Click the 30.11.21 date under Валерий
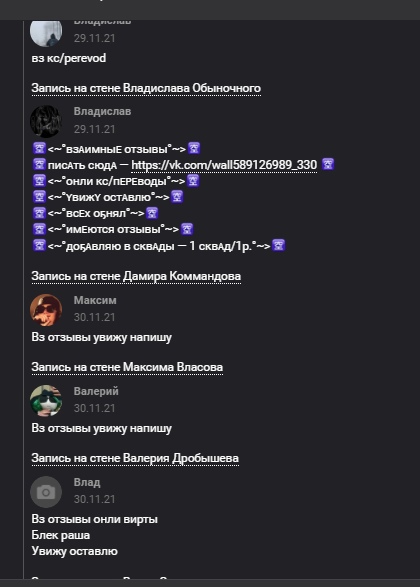Viewport: 420px width, 587px height. [94, 408]
